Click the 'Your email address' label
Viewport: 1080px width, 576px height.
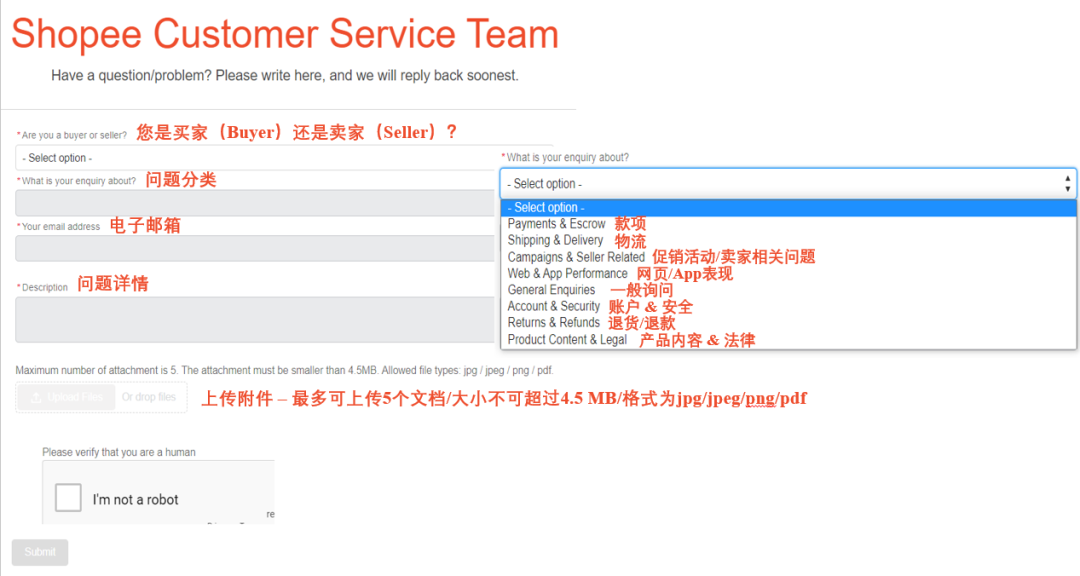61,226
